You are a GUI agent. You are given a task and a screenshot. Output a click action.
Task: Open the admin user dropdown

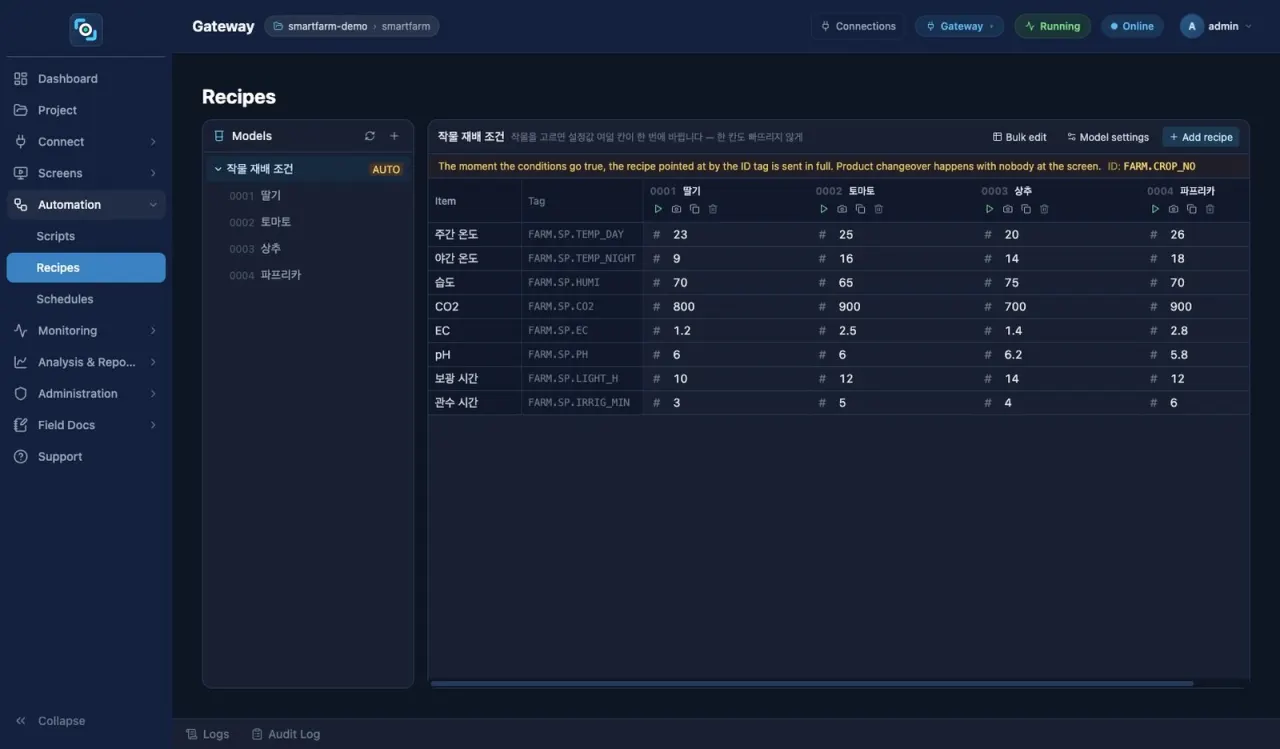pos(1216,26)
